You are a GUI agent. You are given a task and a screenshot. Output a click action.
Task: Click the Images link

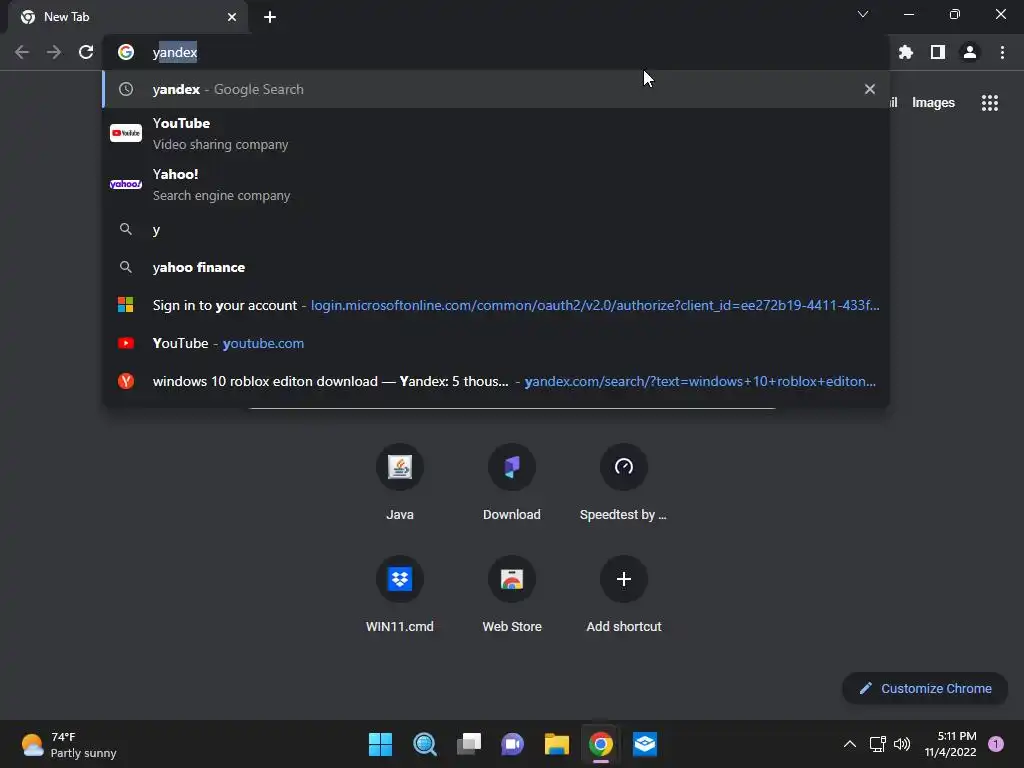(x=933, y=103)
